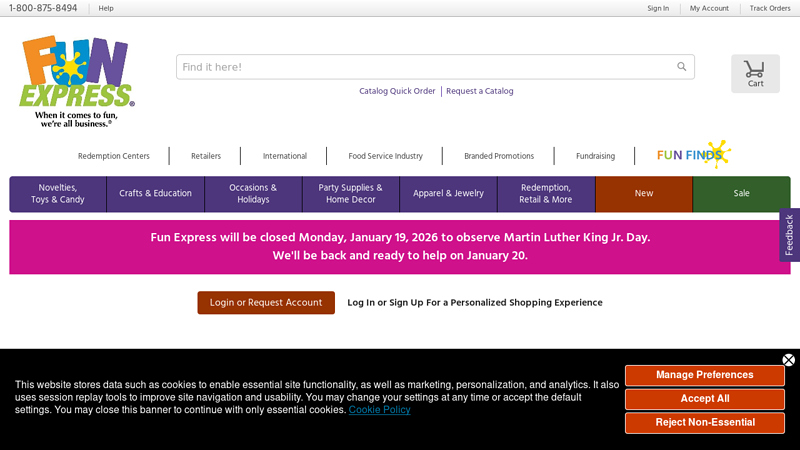Expand Crafts & Education menu

[x=155, y=194]
